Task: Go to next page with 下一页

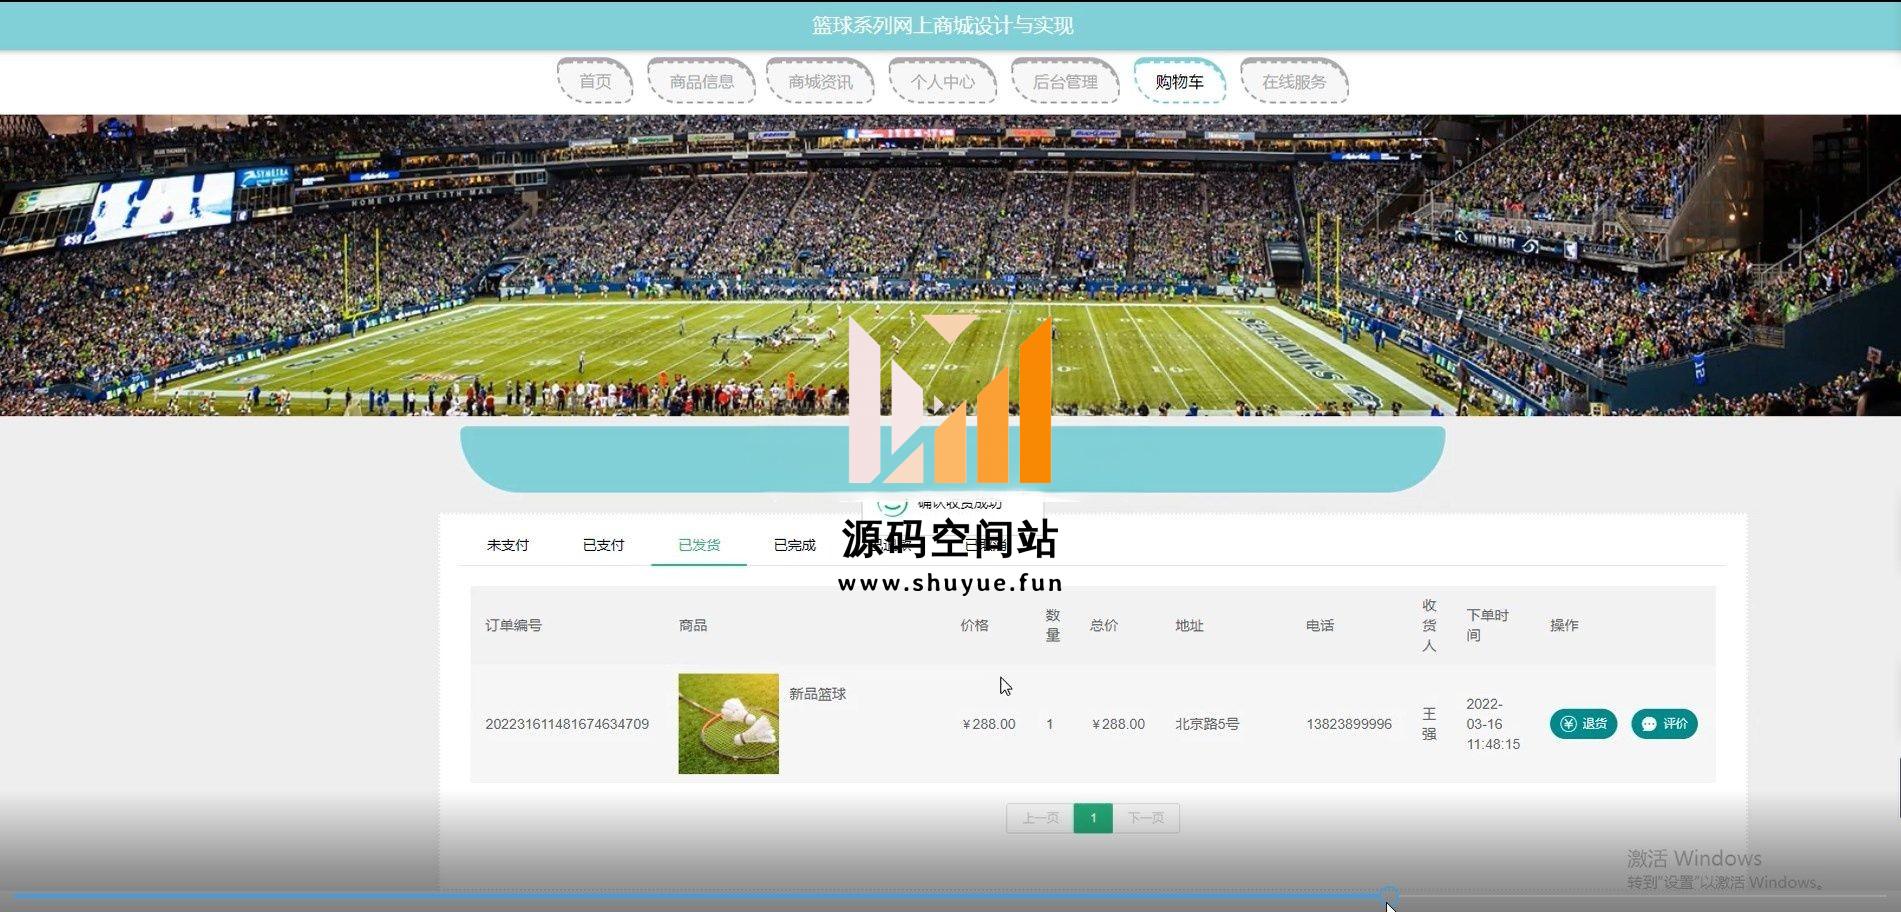Action: [1146, 818]
